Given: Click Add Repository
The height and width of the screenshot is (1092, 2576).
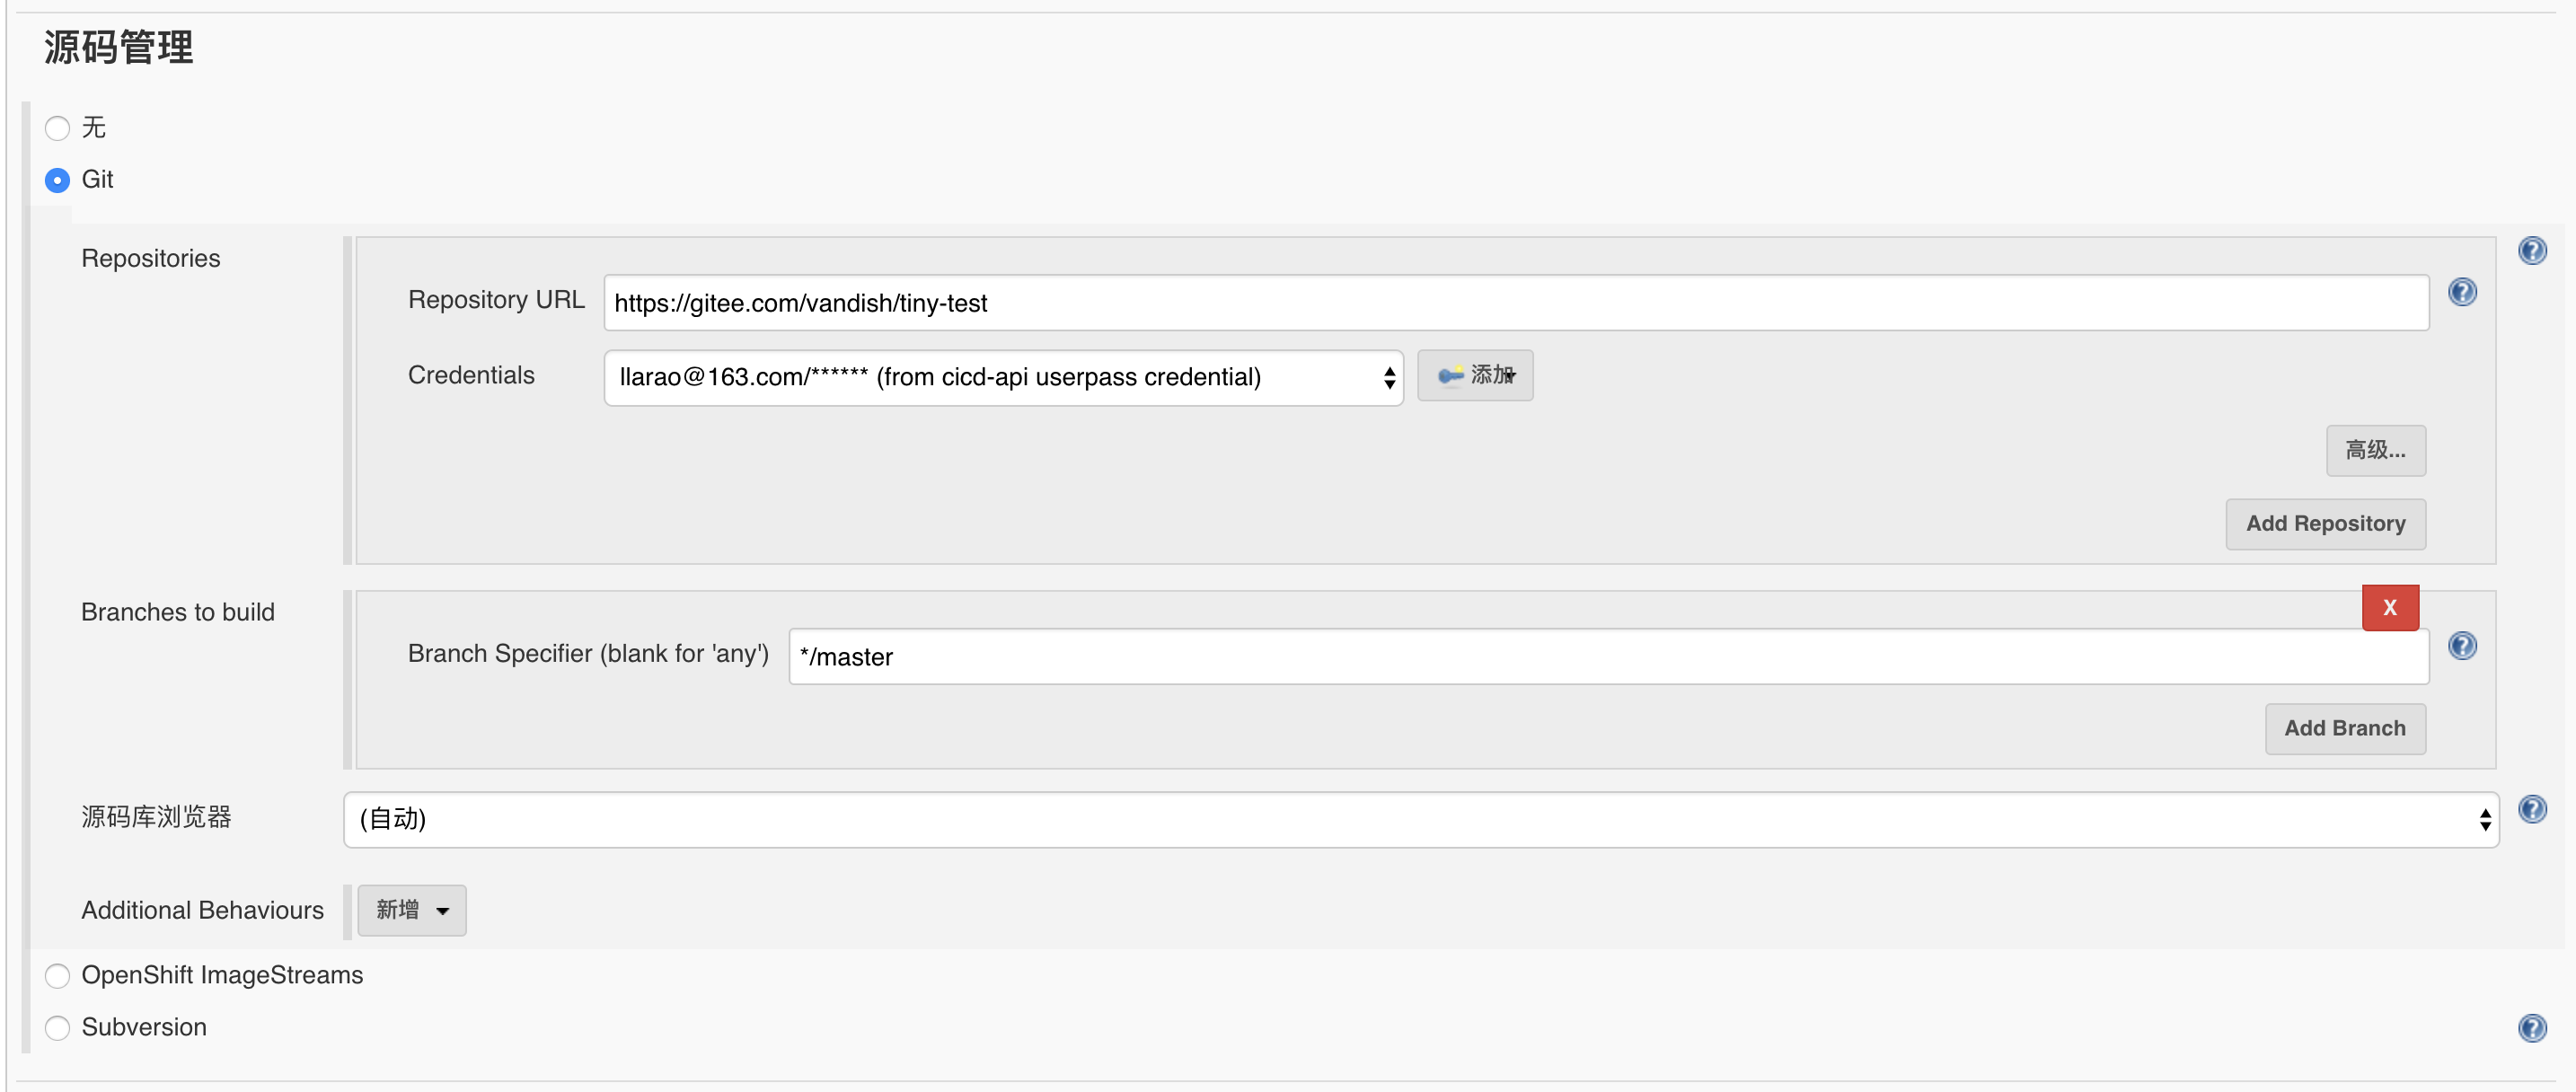Looking at the screenshot, I should pos(2325,523).
